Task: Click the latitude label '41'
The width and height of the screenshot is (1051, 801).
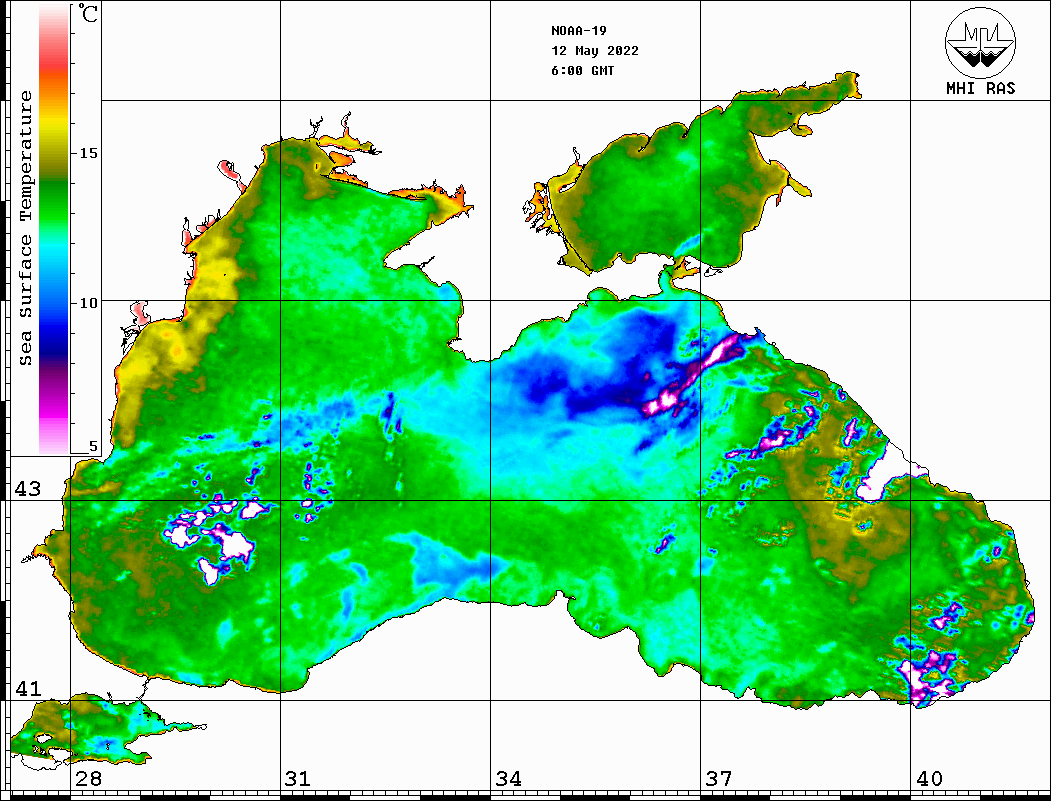Action: (28, 688)
